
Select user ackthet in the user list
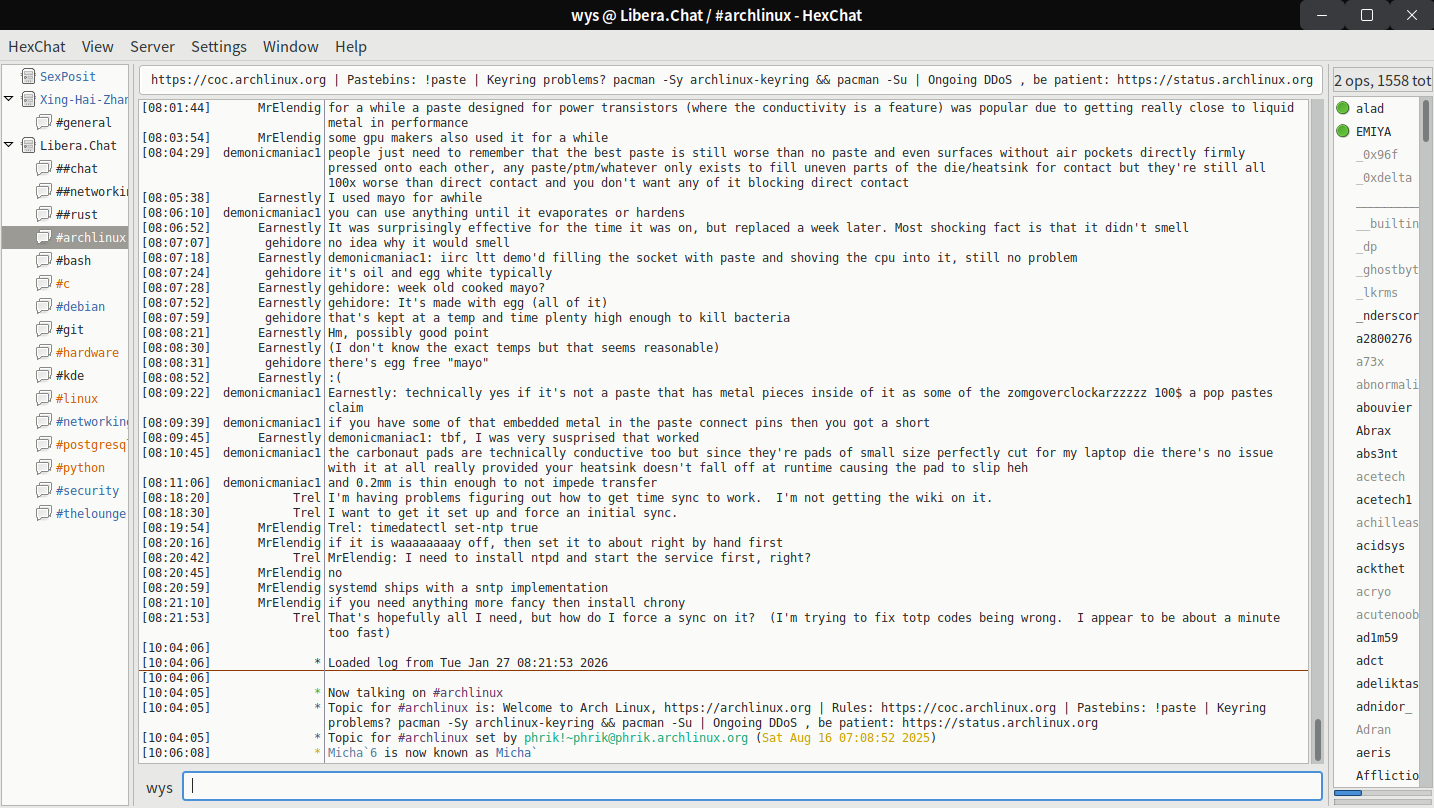tap(1377, 569)
